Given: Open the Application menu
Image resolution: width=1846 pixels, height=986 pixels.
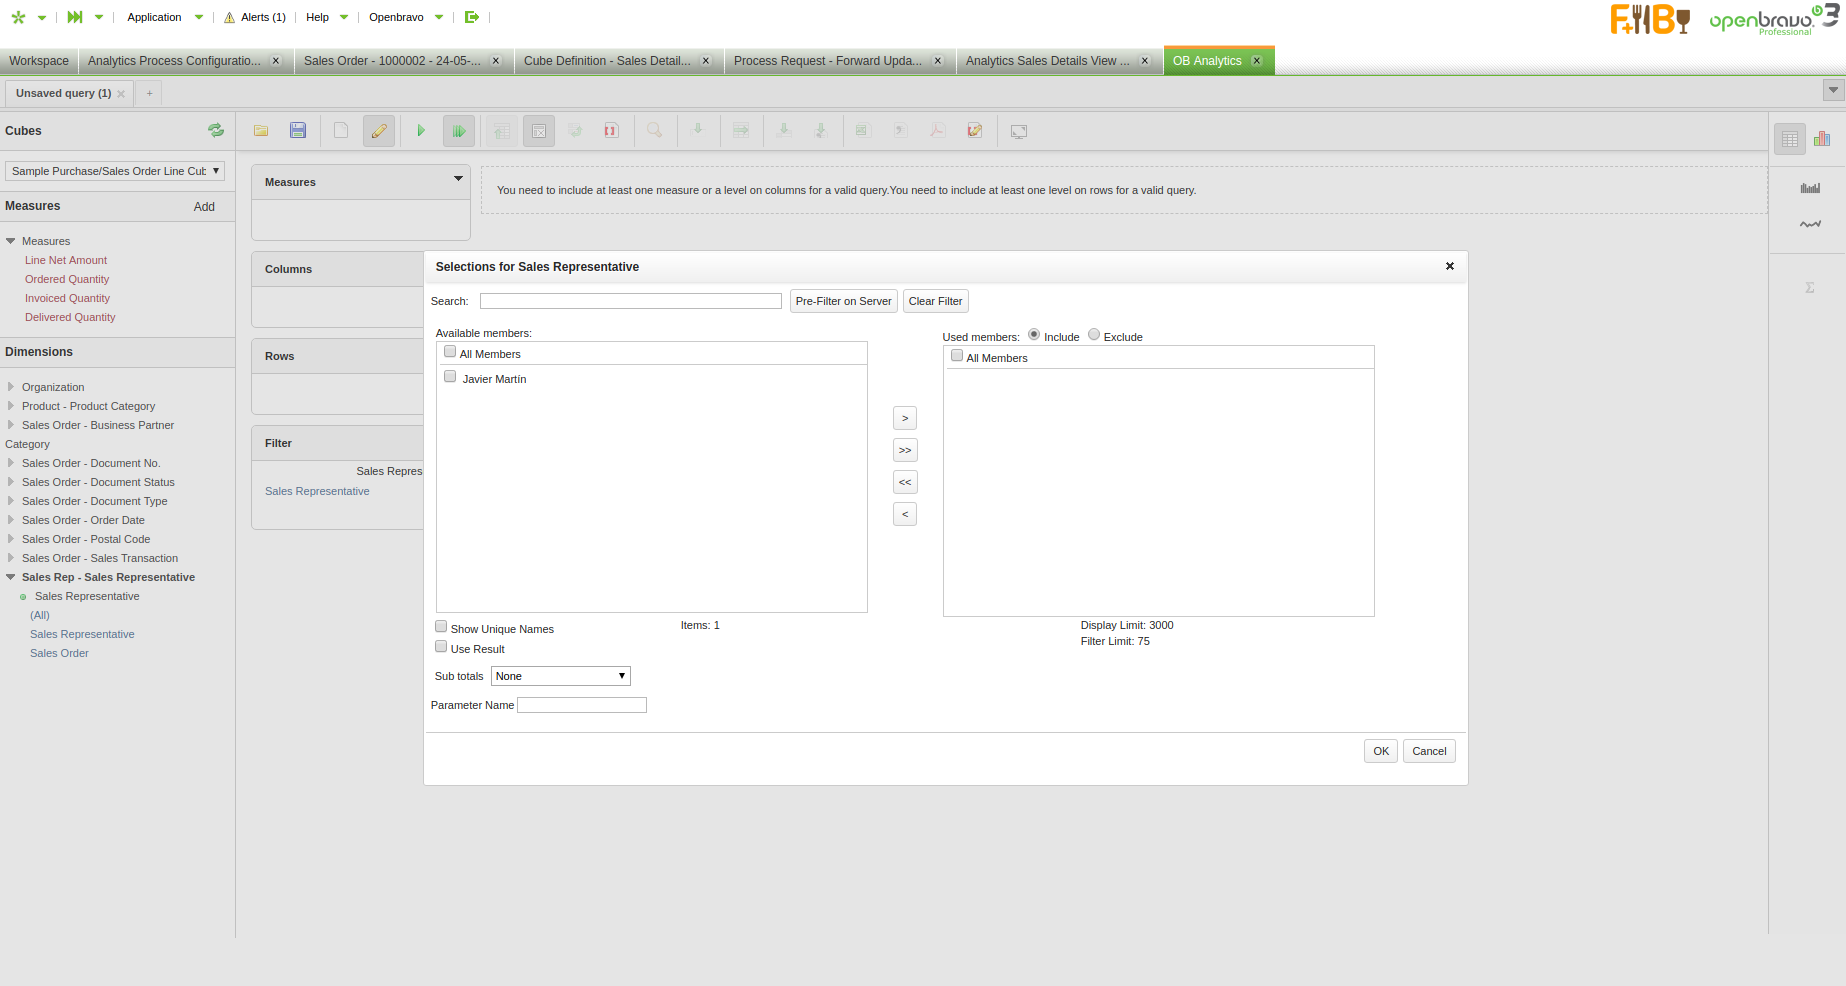Looking at the screenshot, I should [x=155, y=17].
